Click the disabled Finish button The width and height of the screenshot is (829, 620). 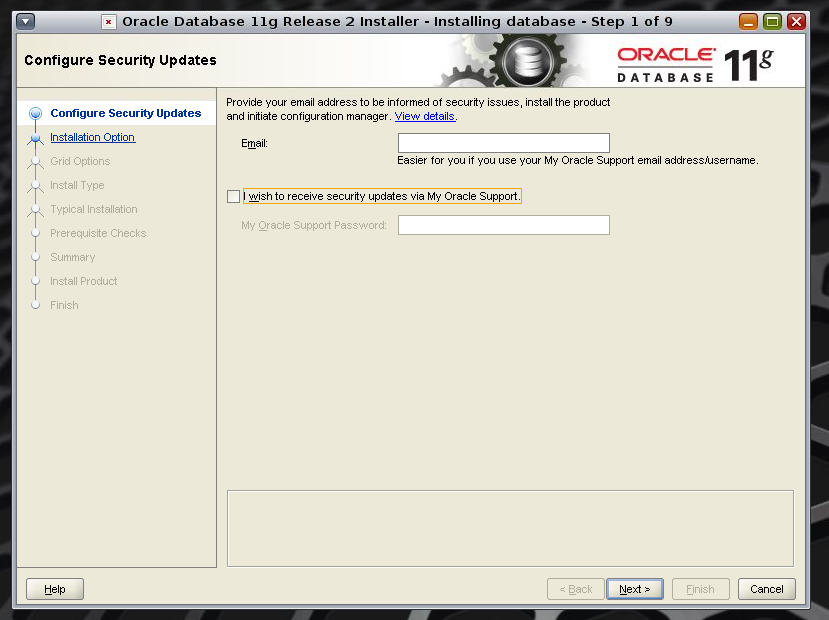click(701, 589)
